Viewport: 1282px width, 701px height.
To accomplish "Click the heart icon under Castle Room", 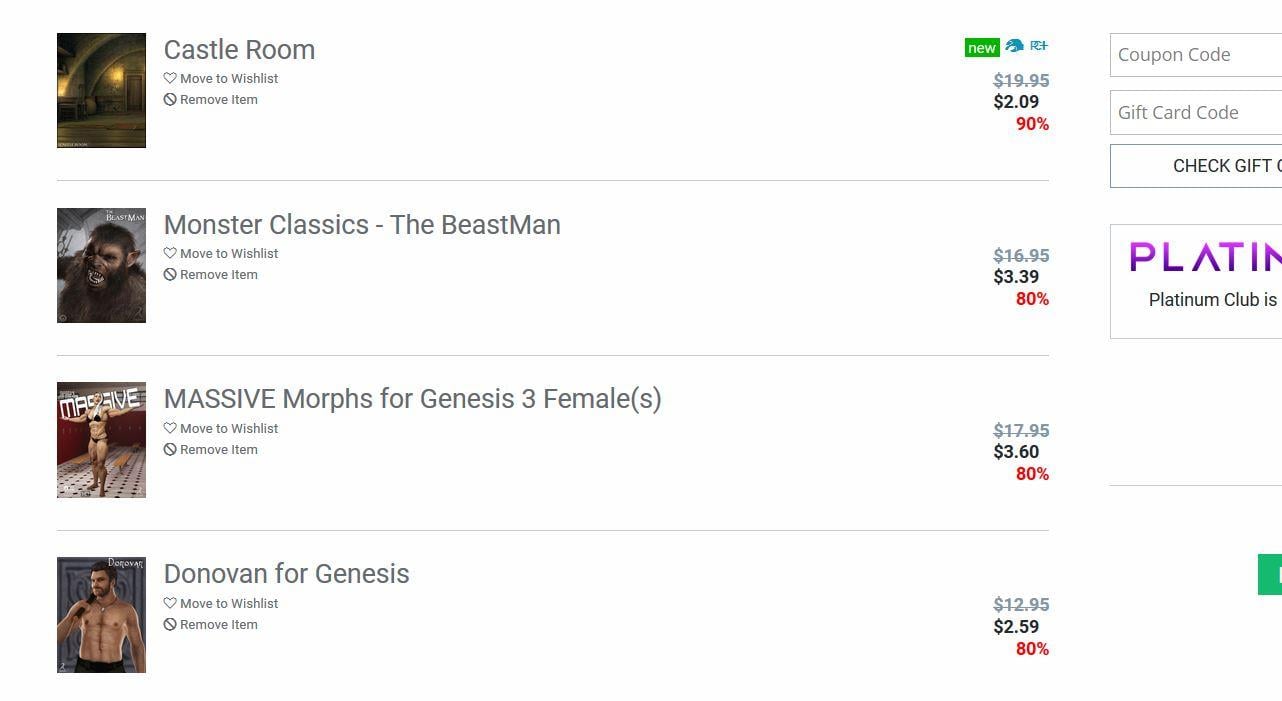I will pos(170,78).
